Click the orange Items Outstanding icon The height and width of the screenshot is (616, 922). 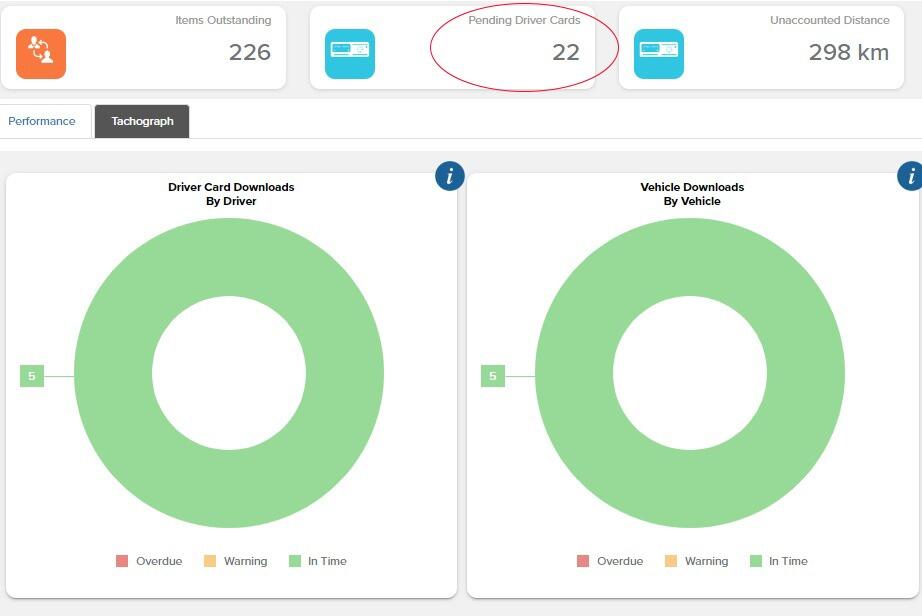[41, 53]
